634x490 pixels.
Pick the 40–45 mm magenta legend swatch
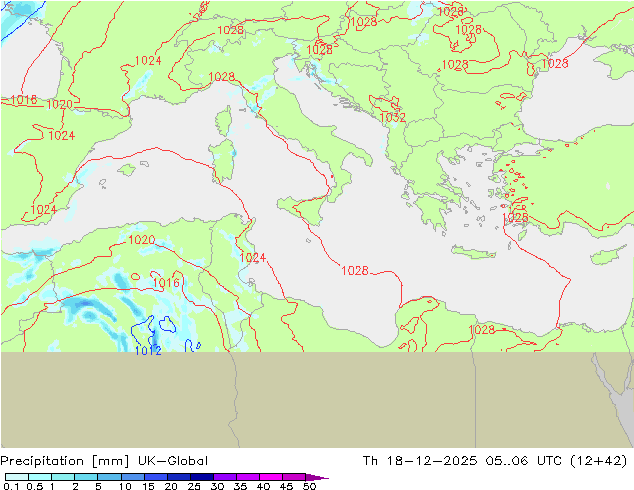pos(271,477)
